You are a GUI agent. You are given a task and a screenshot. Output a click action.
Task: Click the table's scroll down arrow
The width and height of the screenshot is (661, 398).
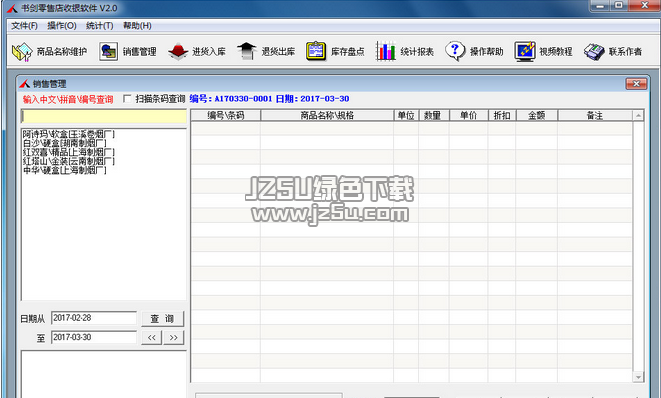[x=638, y=377]
